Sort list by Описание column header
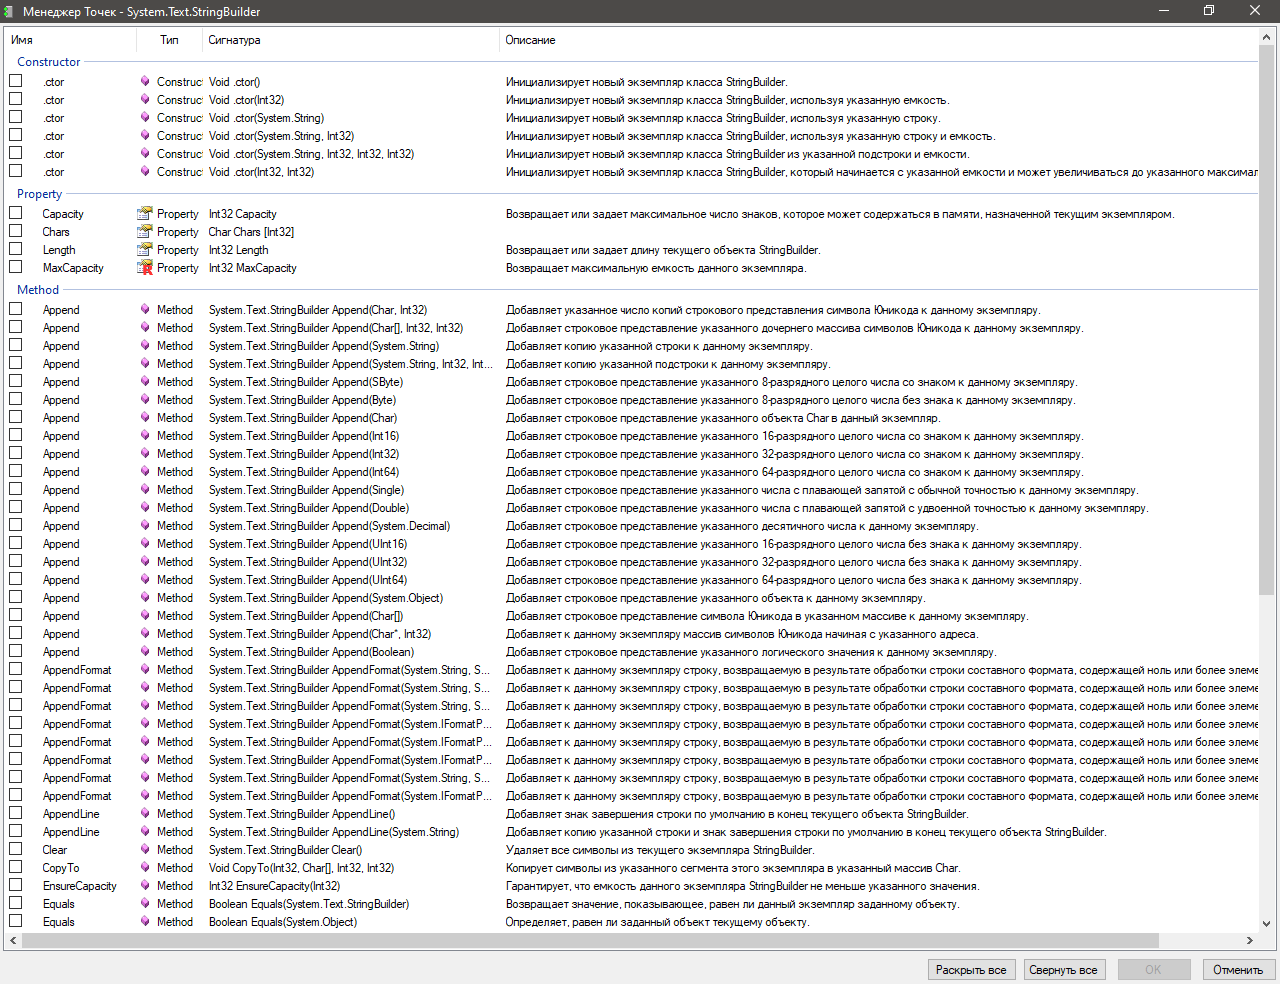Image resolution: width=1280 pixels, height=984 pixels. pos(530,40)
